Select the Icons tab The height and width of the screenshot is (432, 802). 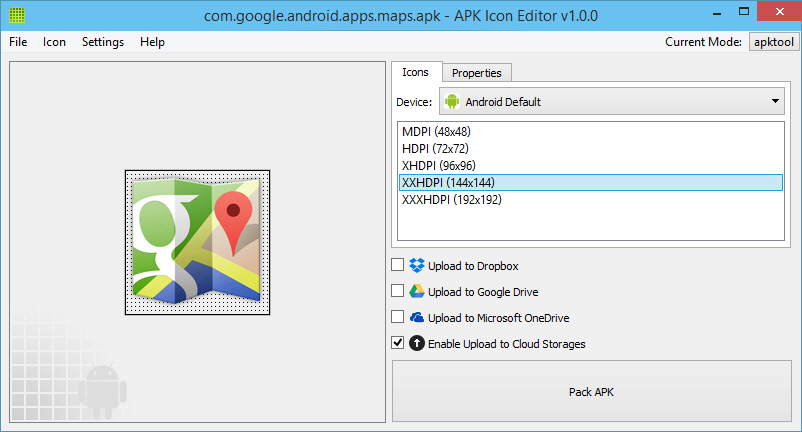pos(415,72)
